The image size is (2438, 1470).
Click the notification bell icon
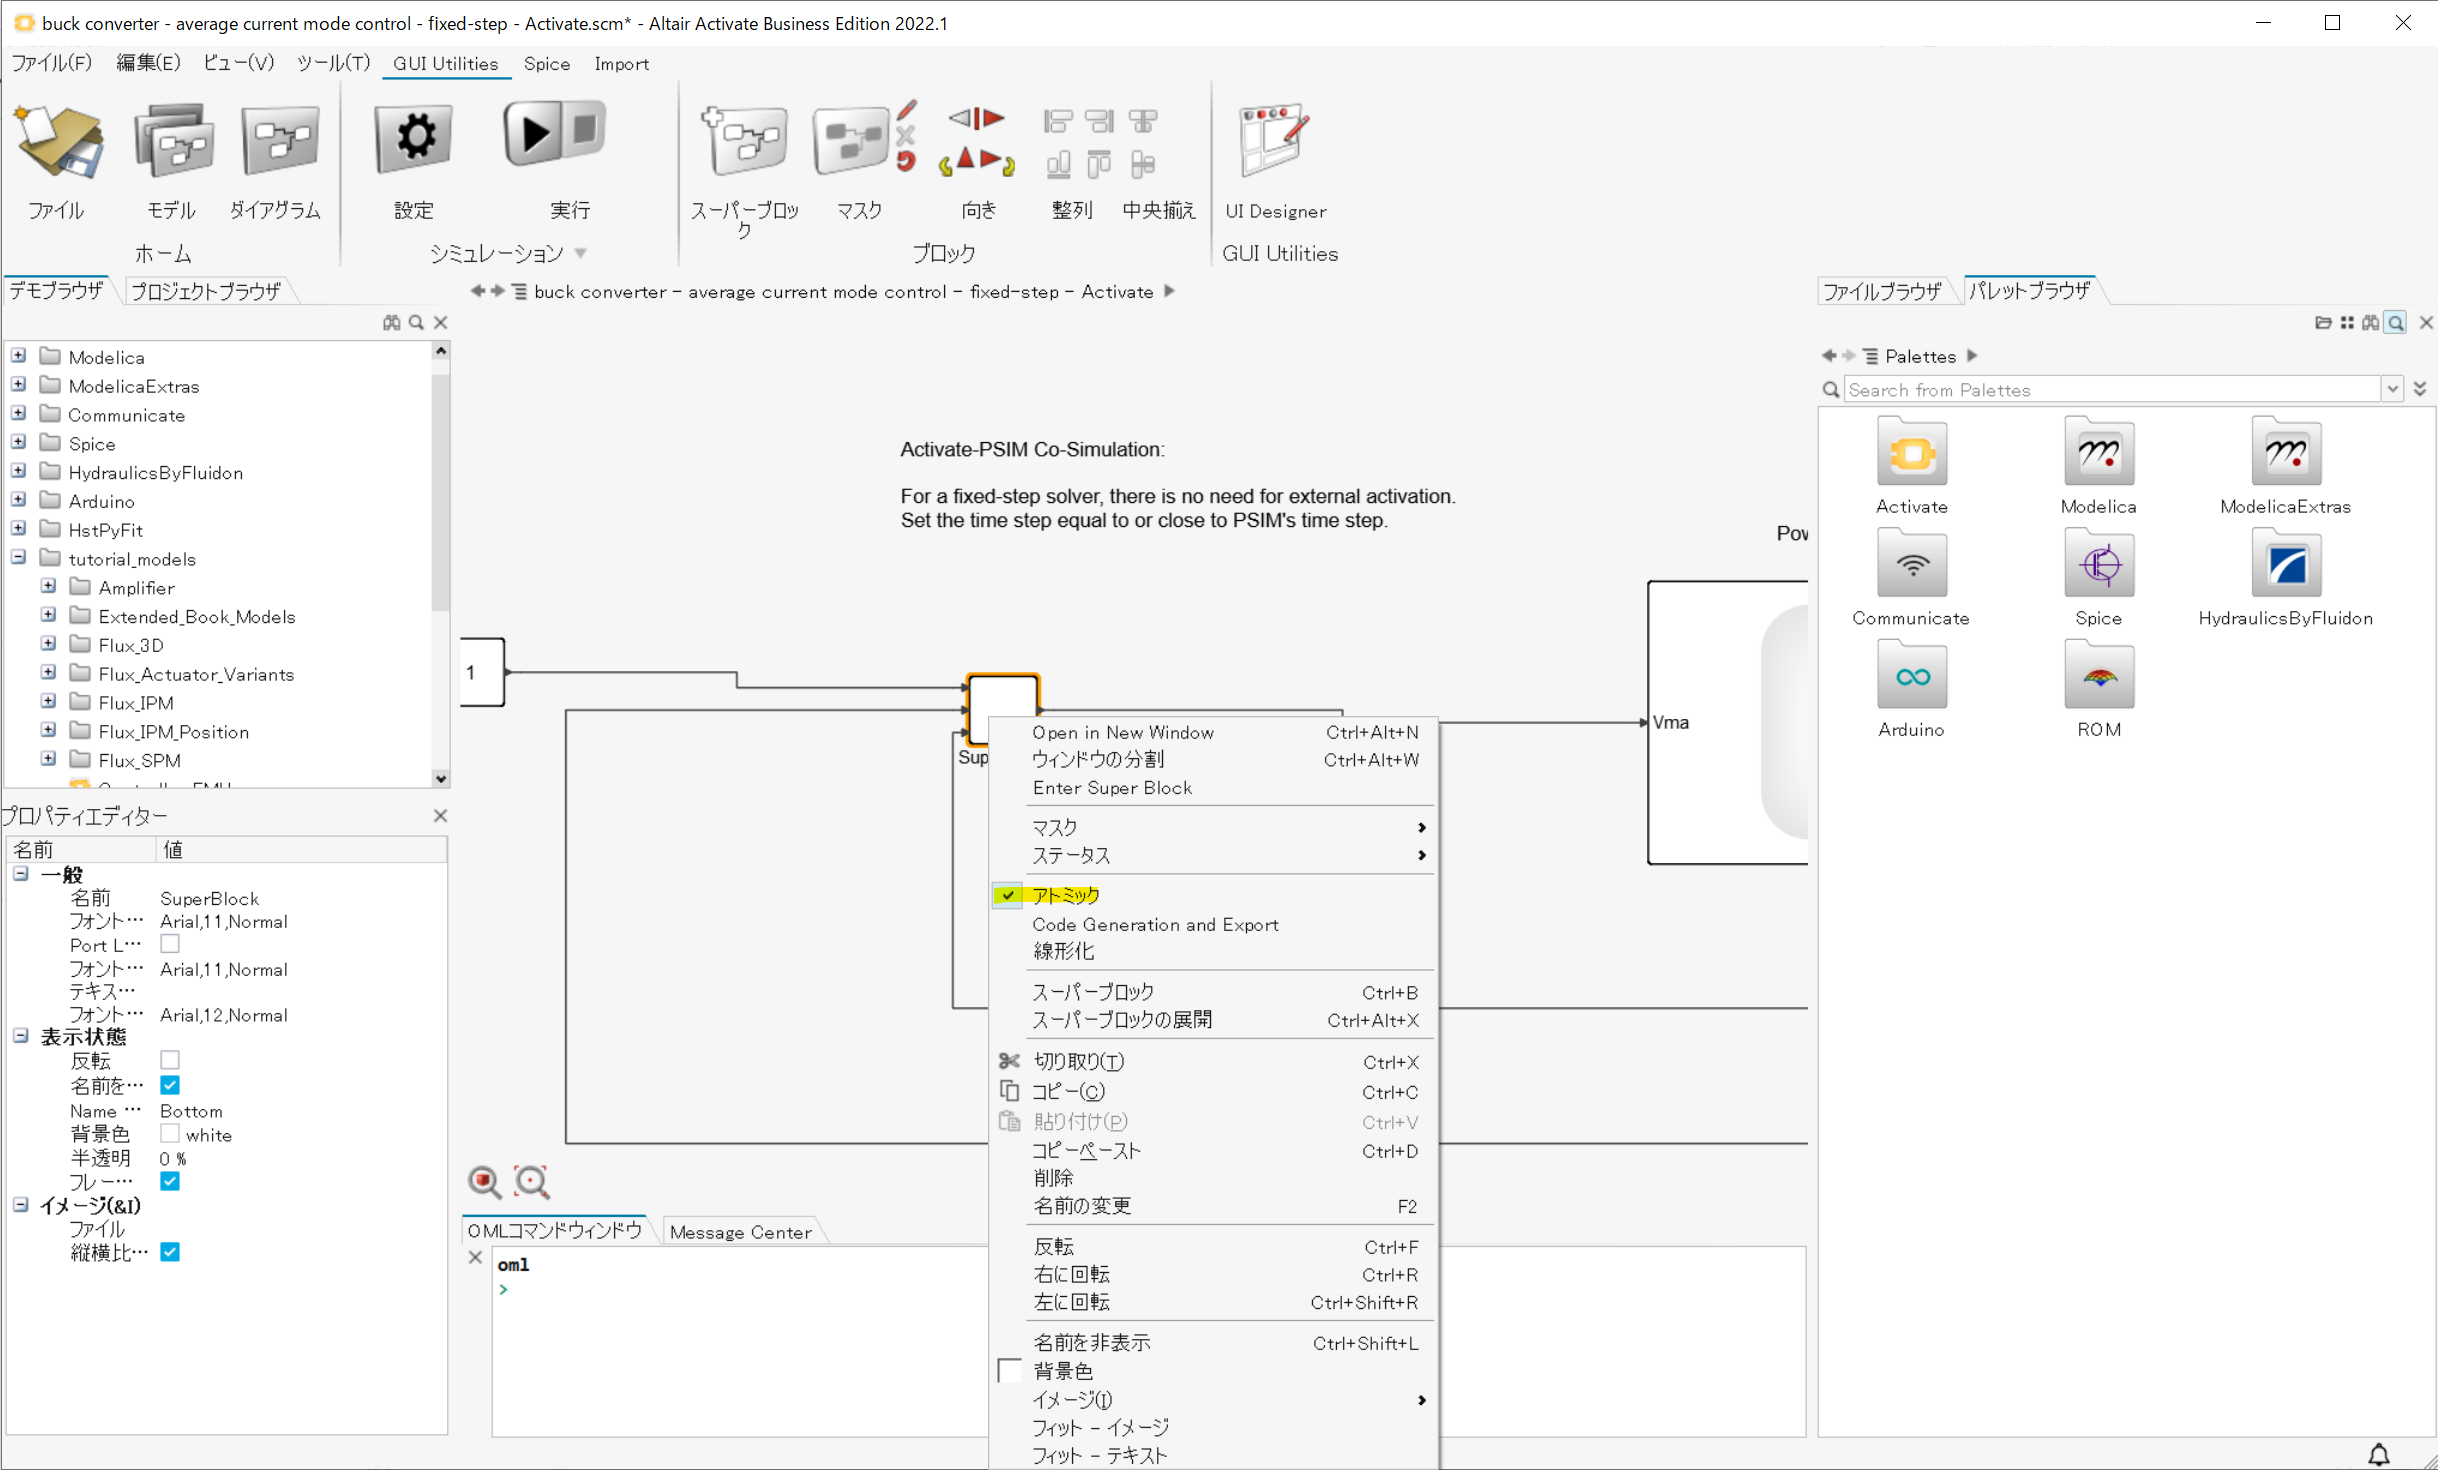pyautogui.click(x=2378, y=1454)
